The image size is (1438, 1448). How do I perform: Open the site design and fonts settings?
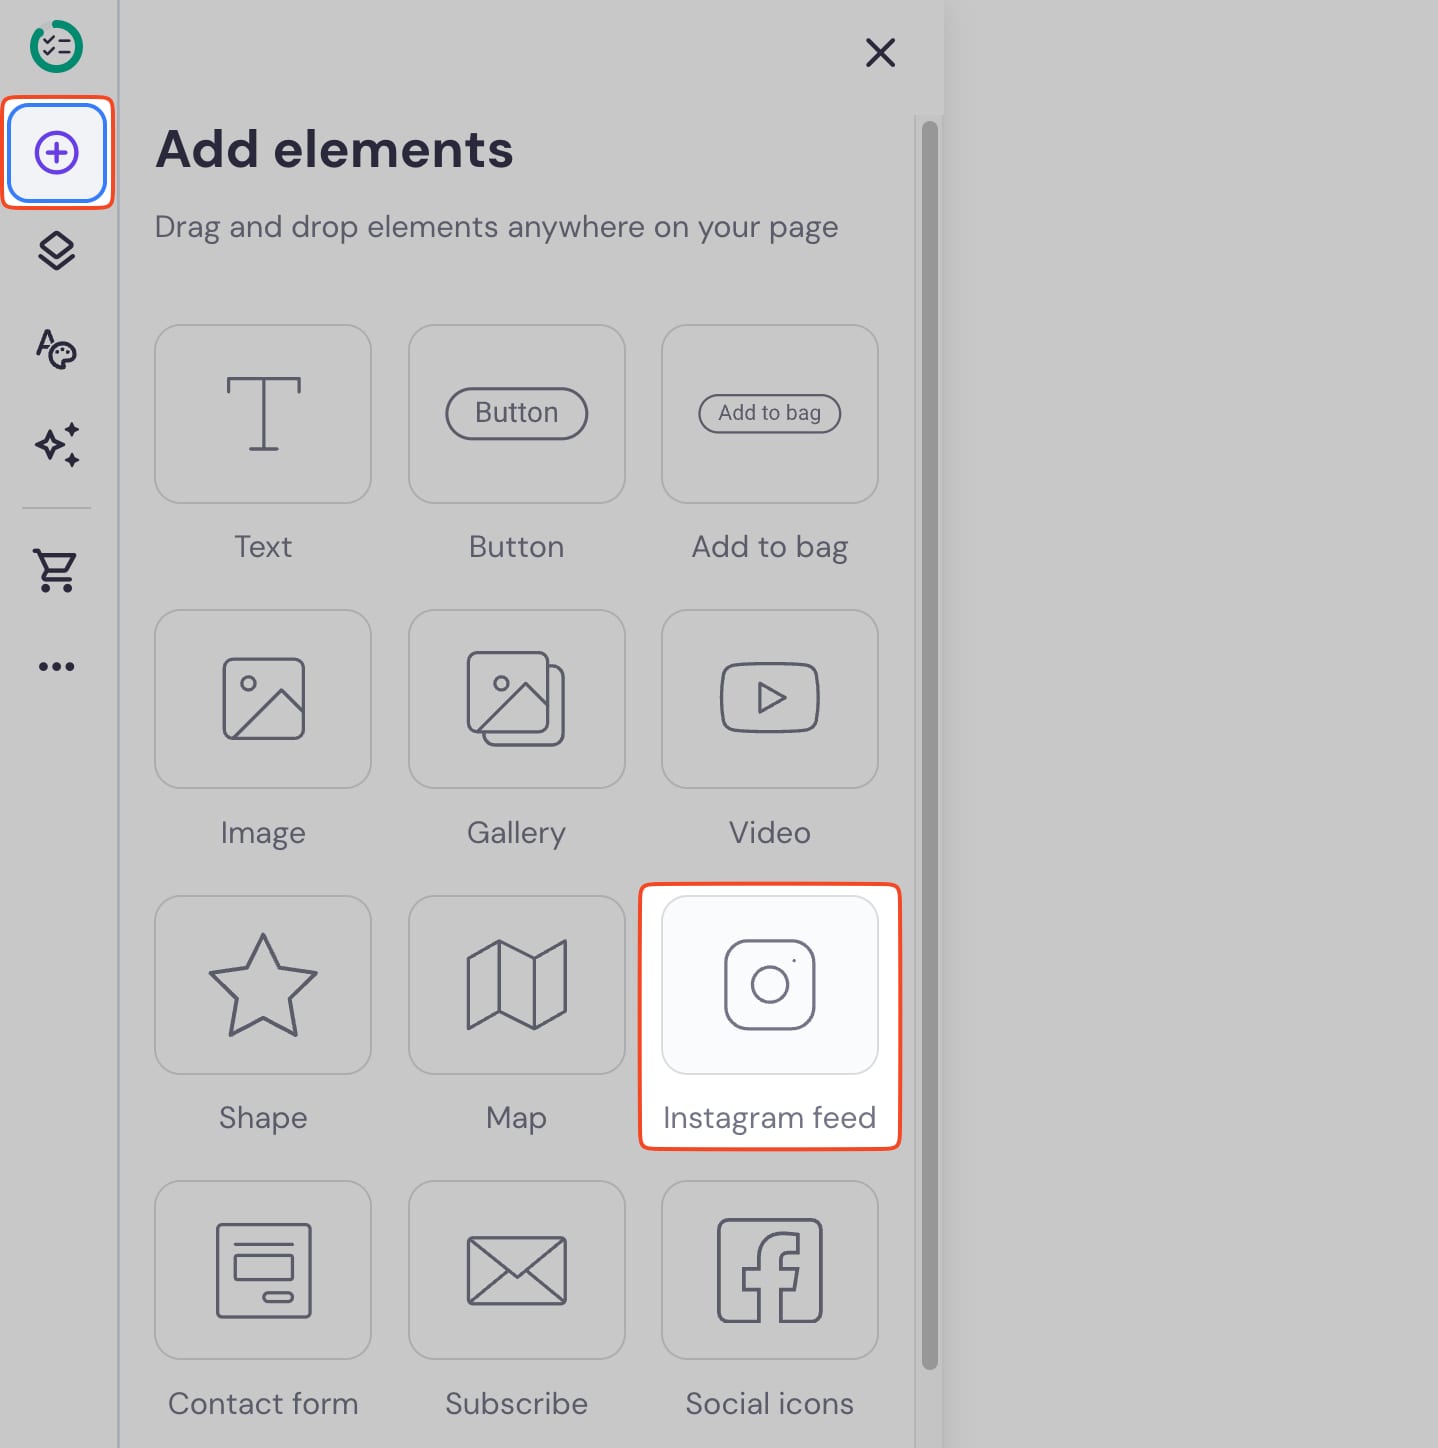click(x=57, y=350)
